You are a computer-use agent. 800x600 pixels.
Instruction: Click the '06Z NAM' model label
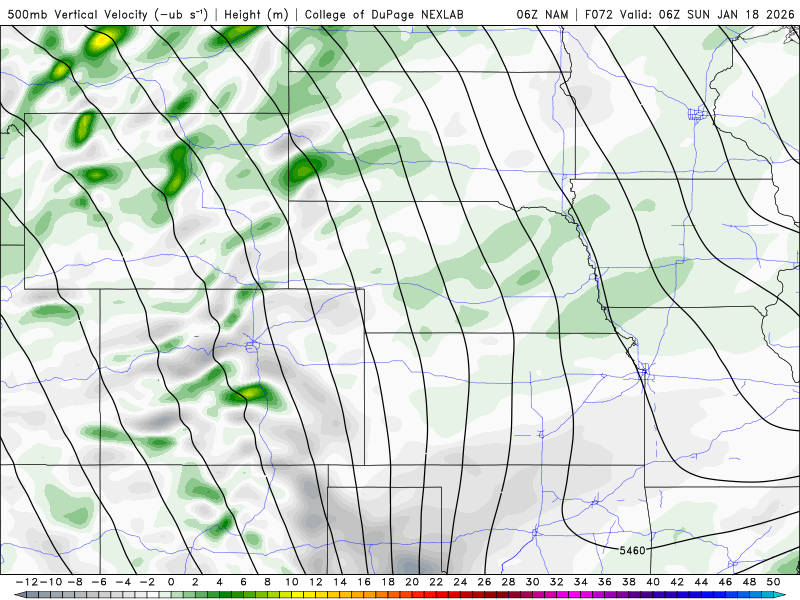pos(542,15)
